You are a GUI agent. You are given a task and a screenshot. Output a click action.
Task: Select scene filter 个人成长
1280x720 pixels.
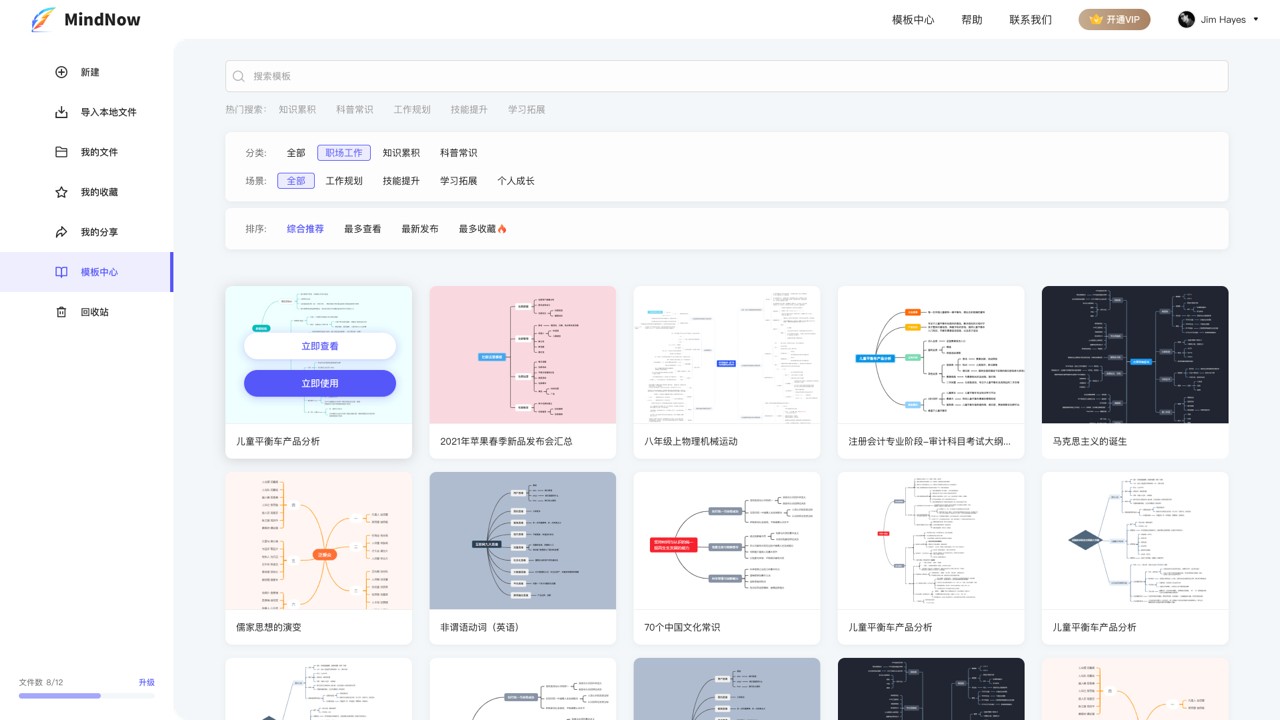516,181
